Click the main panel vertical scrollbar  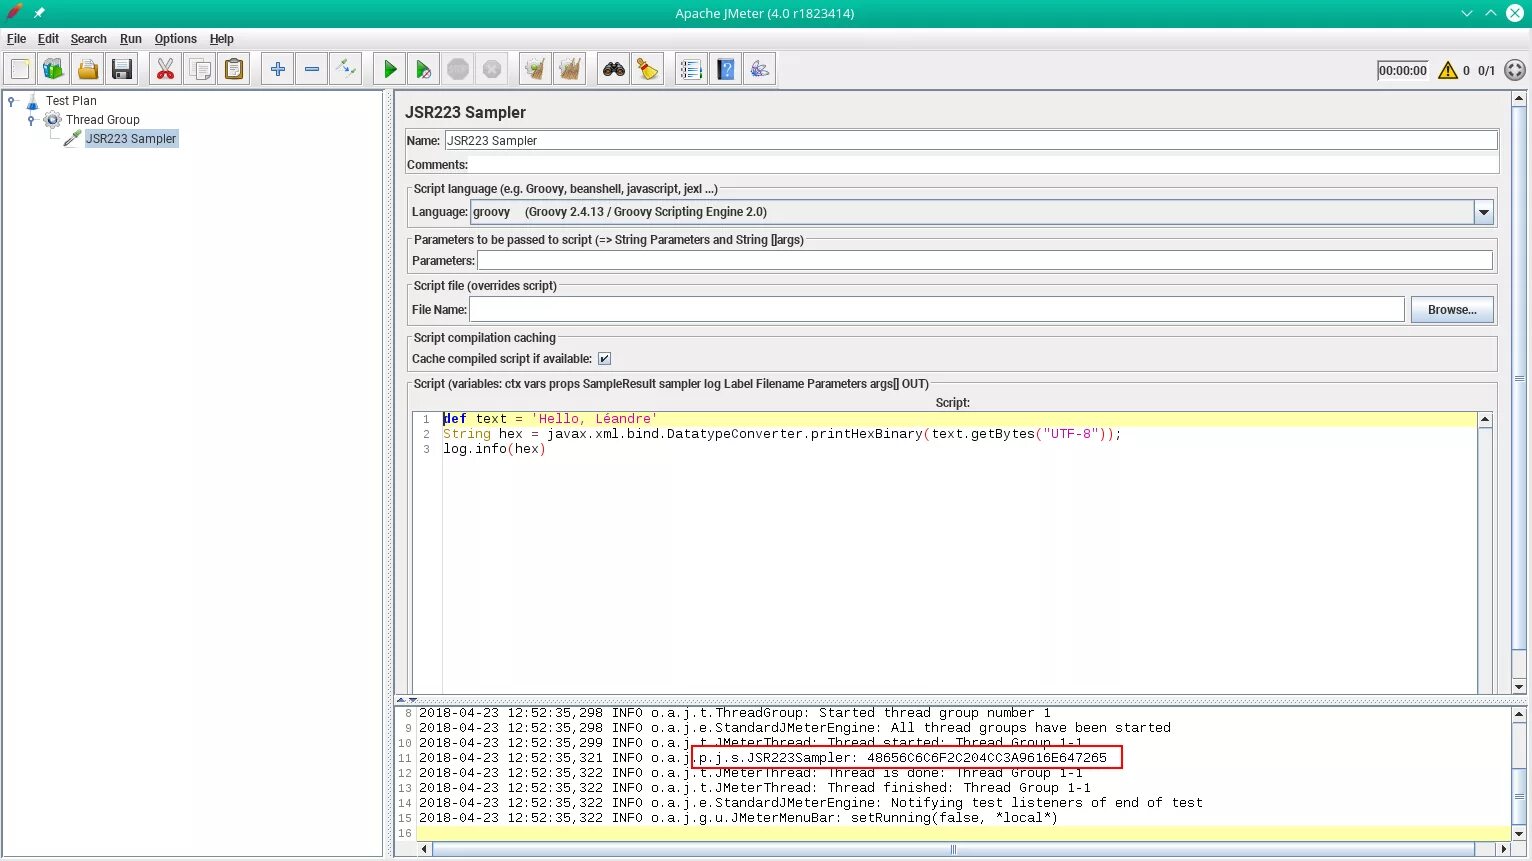pyautogui.click(x=1519, y=378)
